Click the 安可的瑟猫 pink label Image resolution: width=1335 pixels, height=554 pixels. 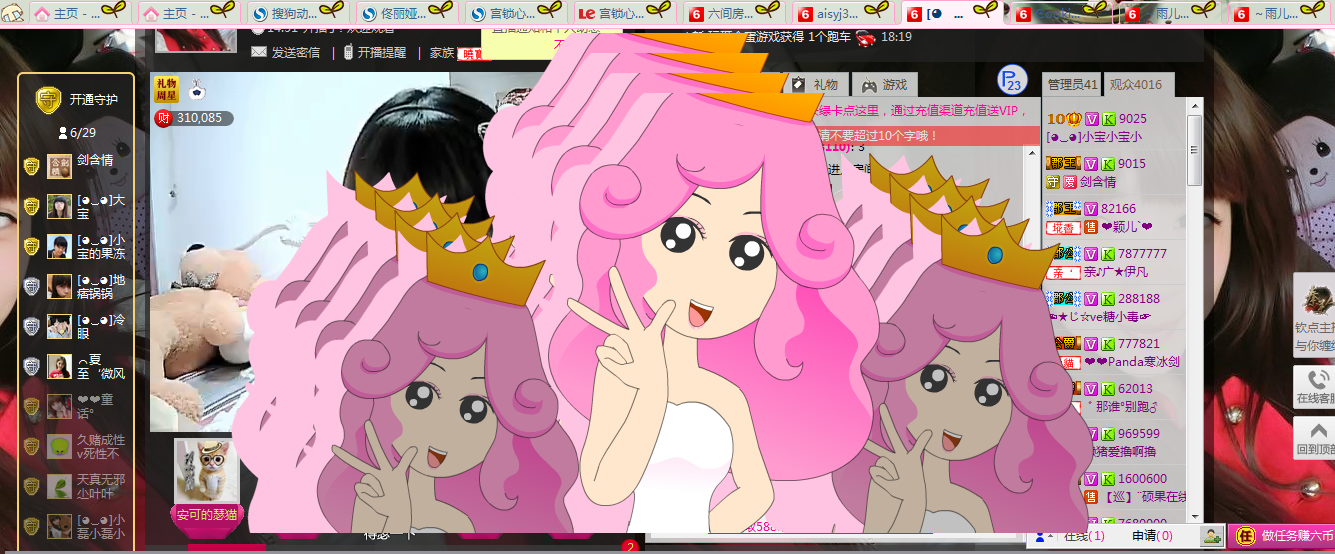coord(207,515)
